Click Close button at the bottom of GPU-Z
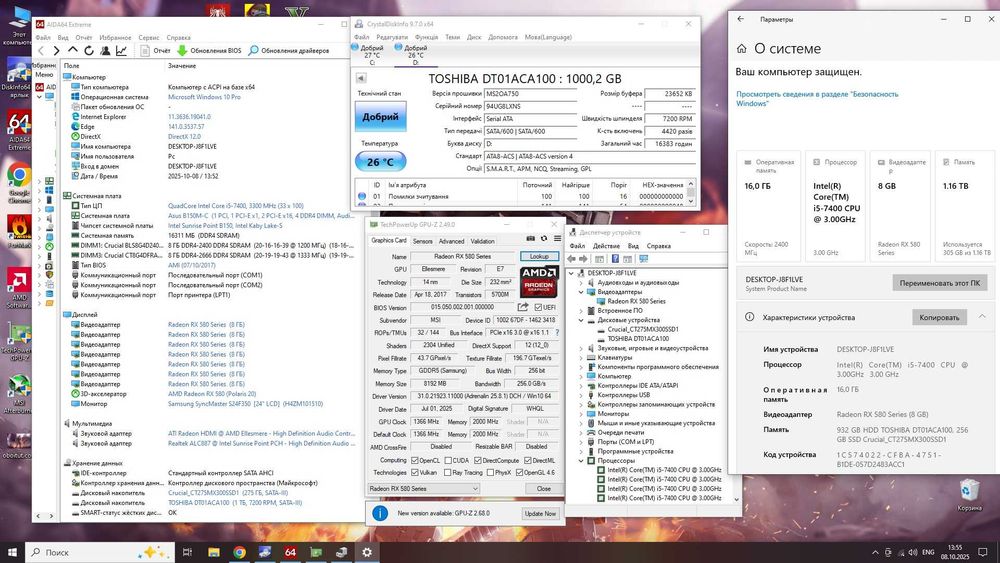The width and height of the screenshot is (1000, 563). tap(543, 488)
